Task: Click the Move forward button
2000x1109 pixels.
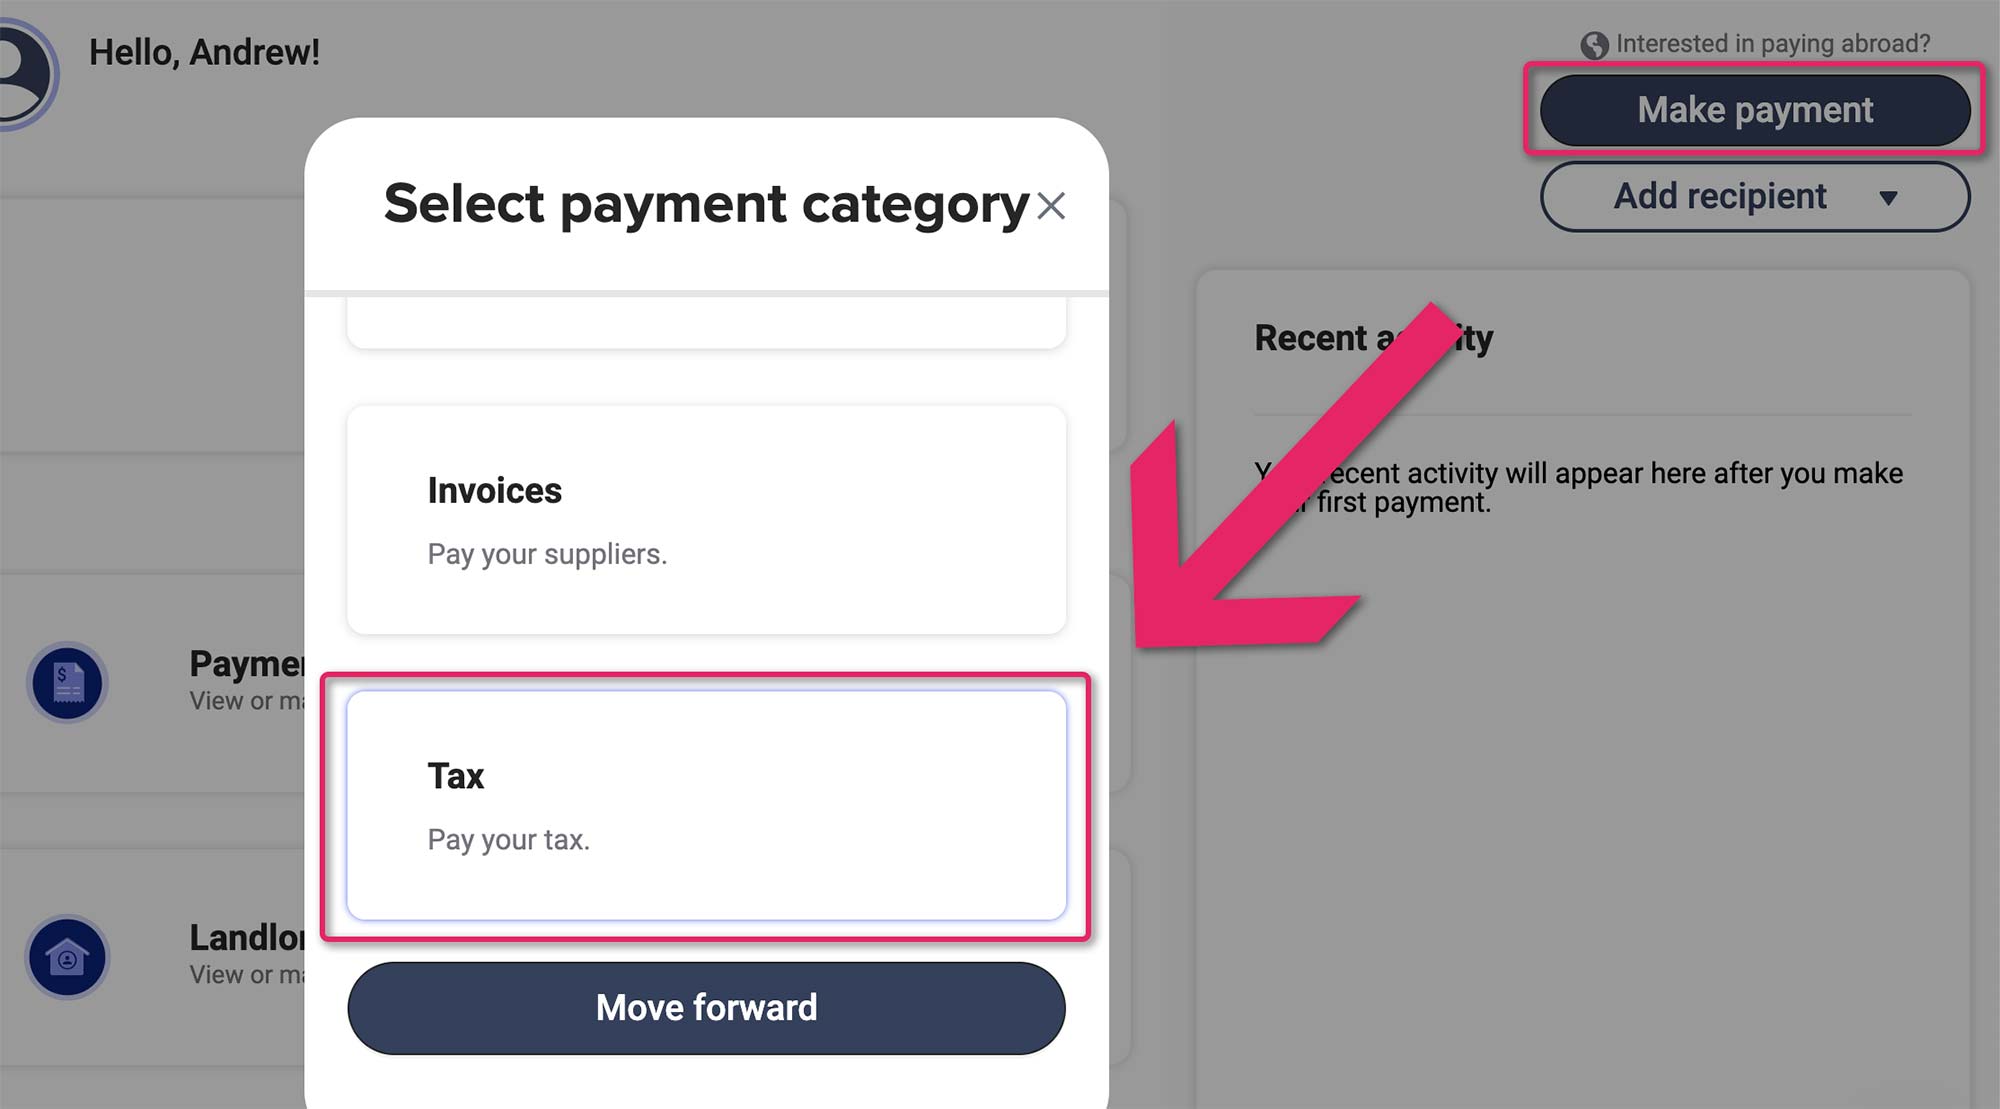Action: click(x=706, y=1007)
